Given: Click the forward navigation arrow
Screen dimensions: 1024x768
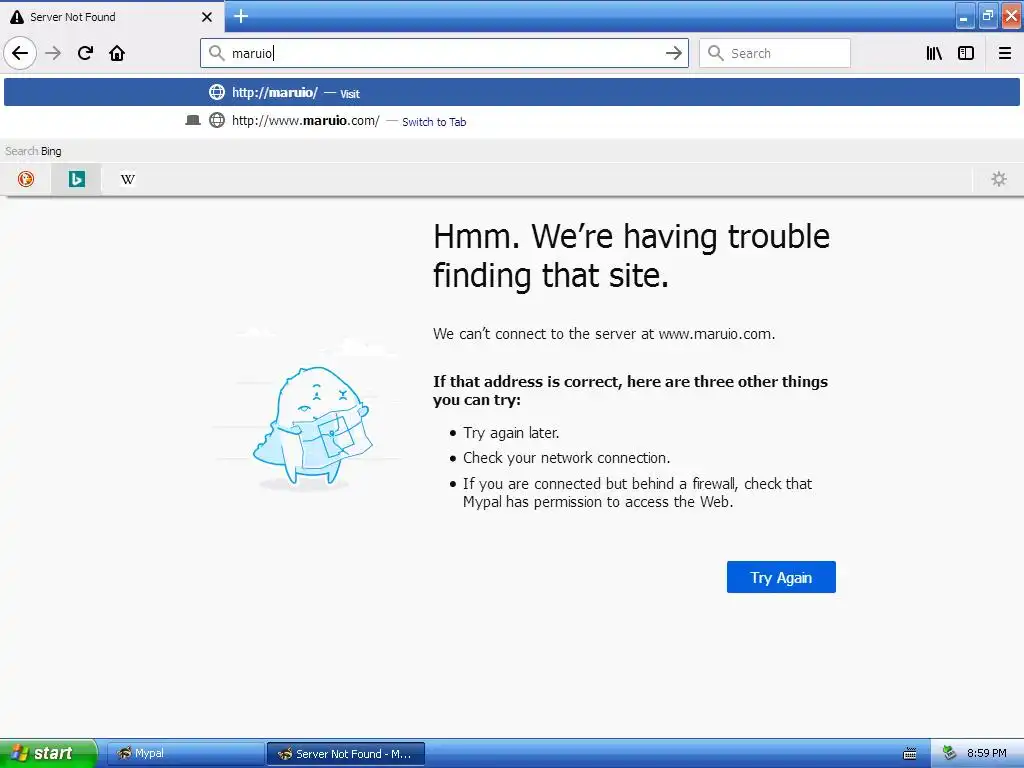Looking at the screenshot, I should 53,53.
